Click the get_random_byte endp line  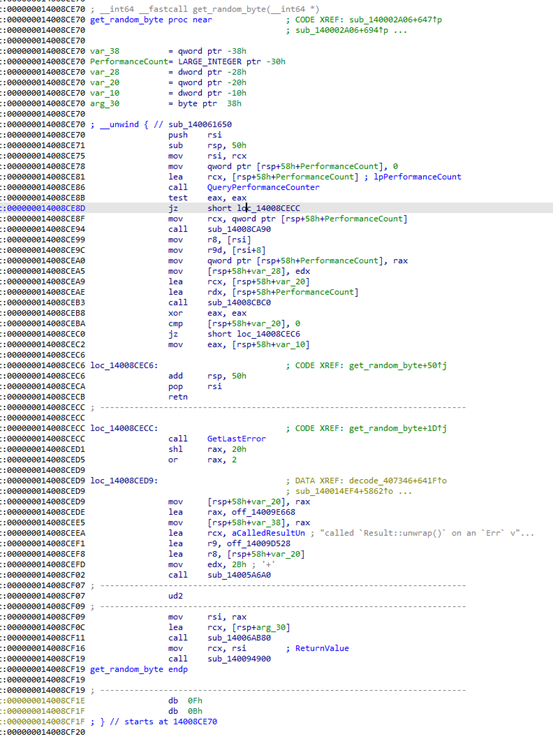click(139, 669)
